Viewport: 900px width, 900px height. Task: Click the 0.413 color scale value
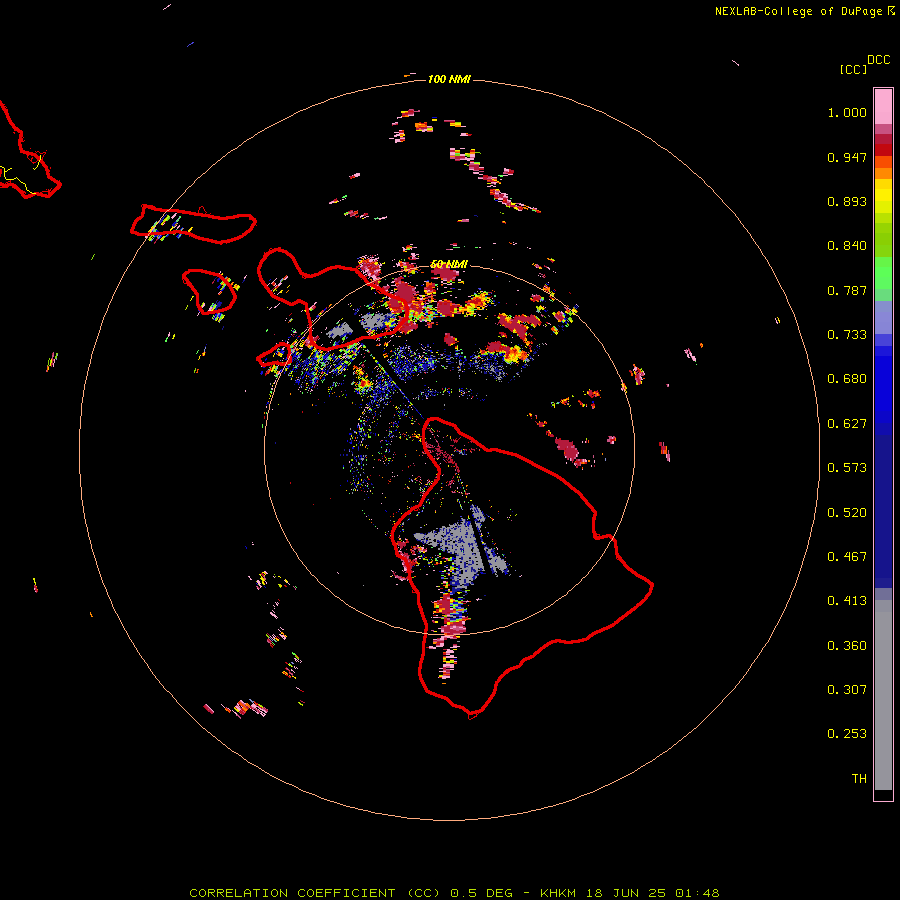847,601
